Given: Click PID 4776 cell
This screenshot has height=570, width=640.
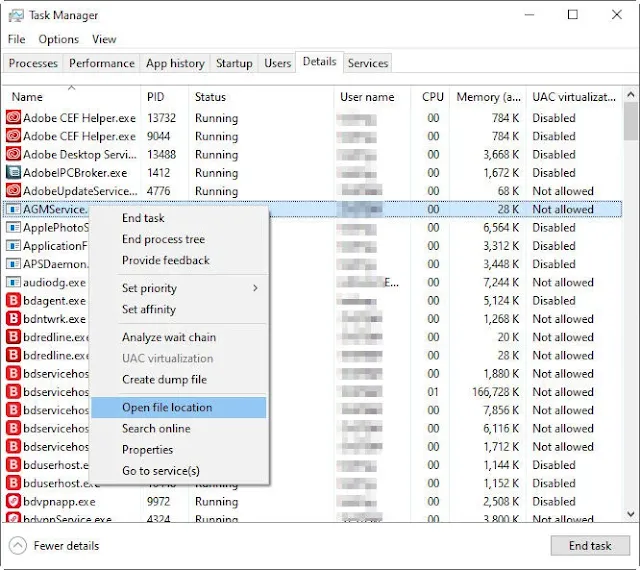Looking at the screenshot, I should [158, 191].
